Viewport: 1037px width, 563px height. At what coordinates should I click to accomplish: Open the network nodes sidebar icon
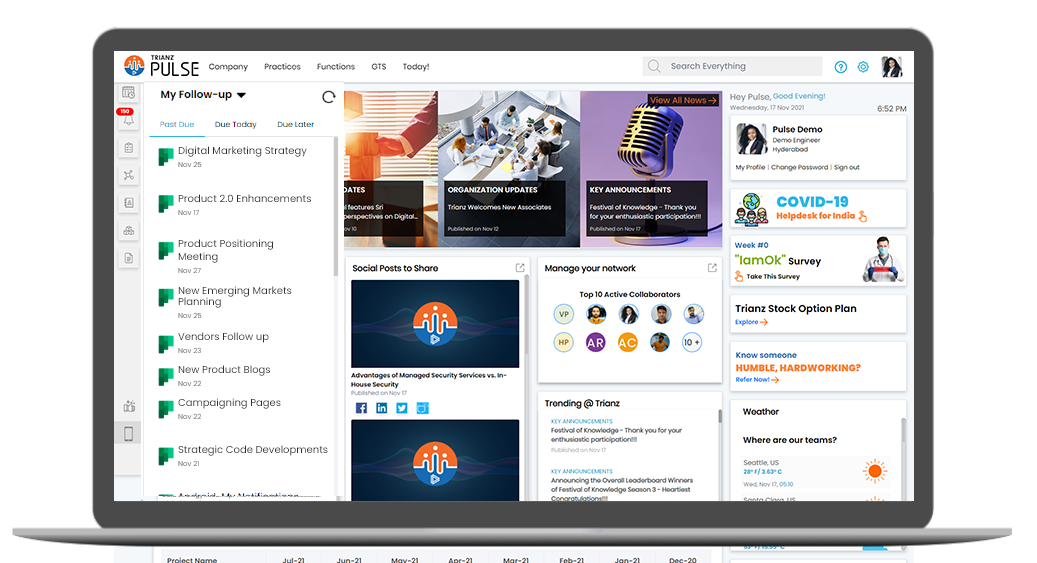click(128, 175)
